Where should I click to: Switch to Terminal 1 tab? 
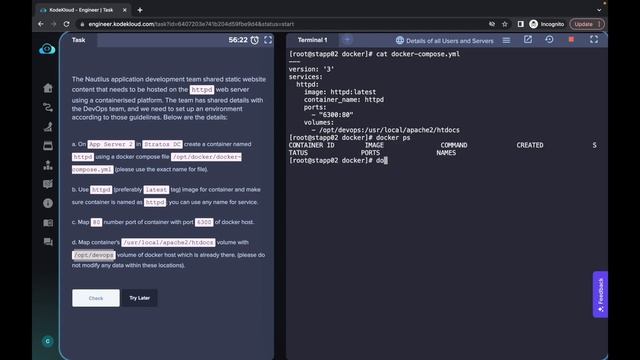point(312,40)
